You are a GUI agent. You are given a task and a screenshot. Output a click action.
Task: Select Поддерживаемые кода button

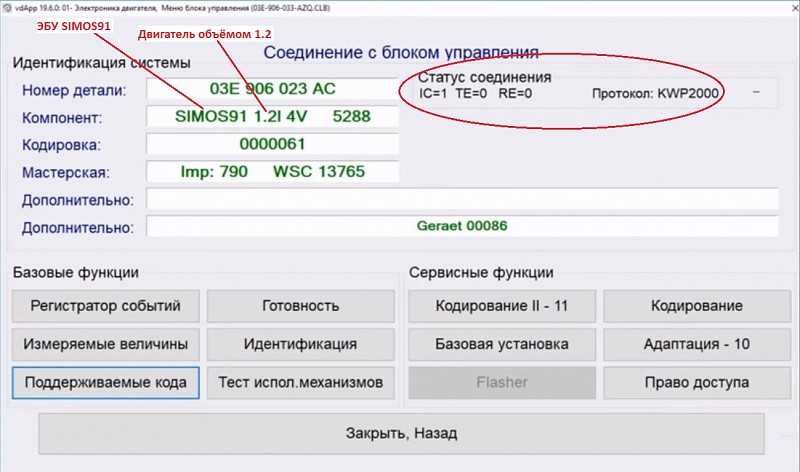click(x=105, y=382)
